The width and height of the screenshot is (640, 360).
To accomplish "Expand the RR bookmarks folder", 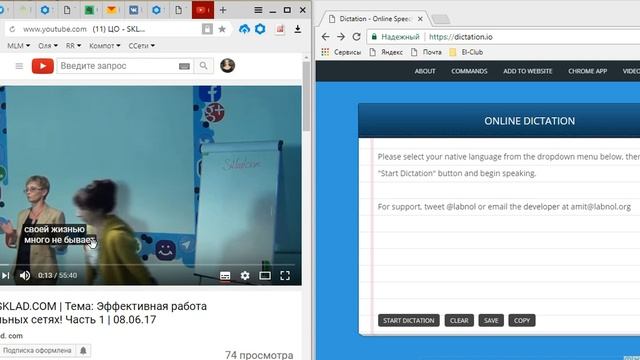I will (x=73, y=46).
